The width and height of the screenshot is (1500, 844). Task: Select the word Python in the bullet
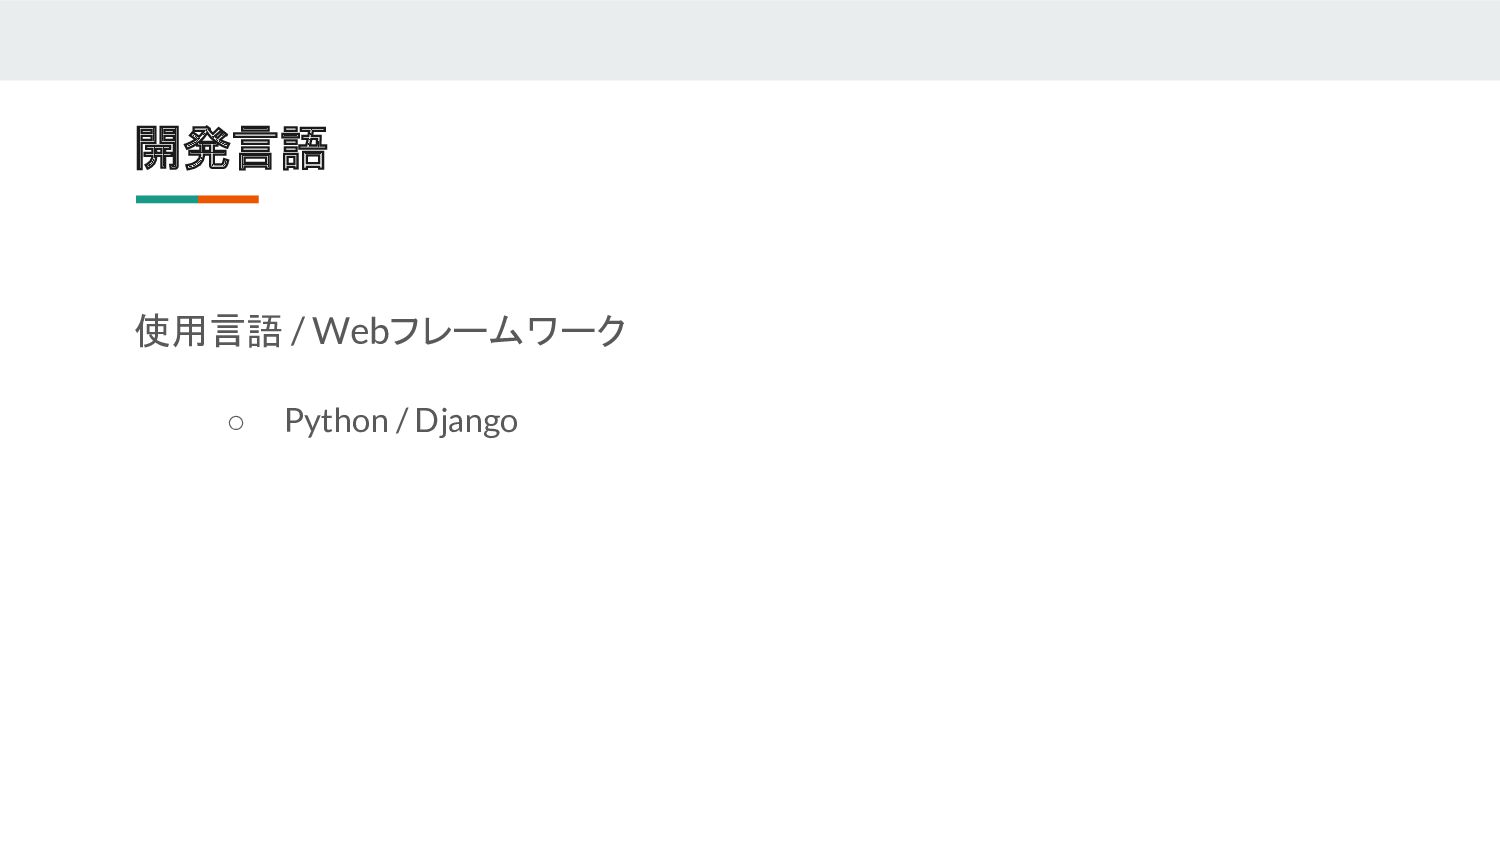336,421
